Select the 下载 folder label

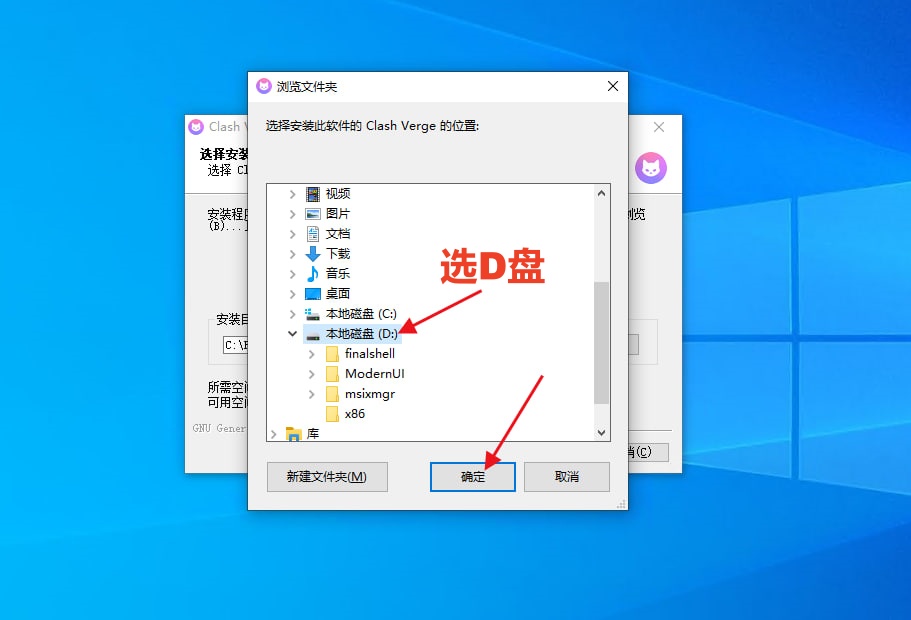pyautogui.click(x=338, y=253)
